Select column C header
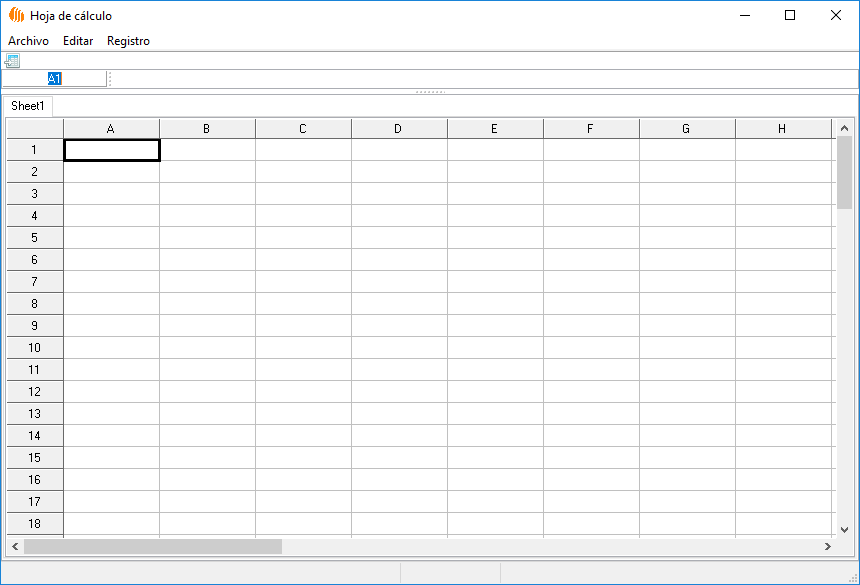 (303, 128)
